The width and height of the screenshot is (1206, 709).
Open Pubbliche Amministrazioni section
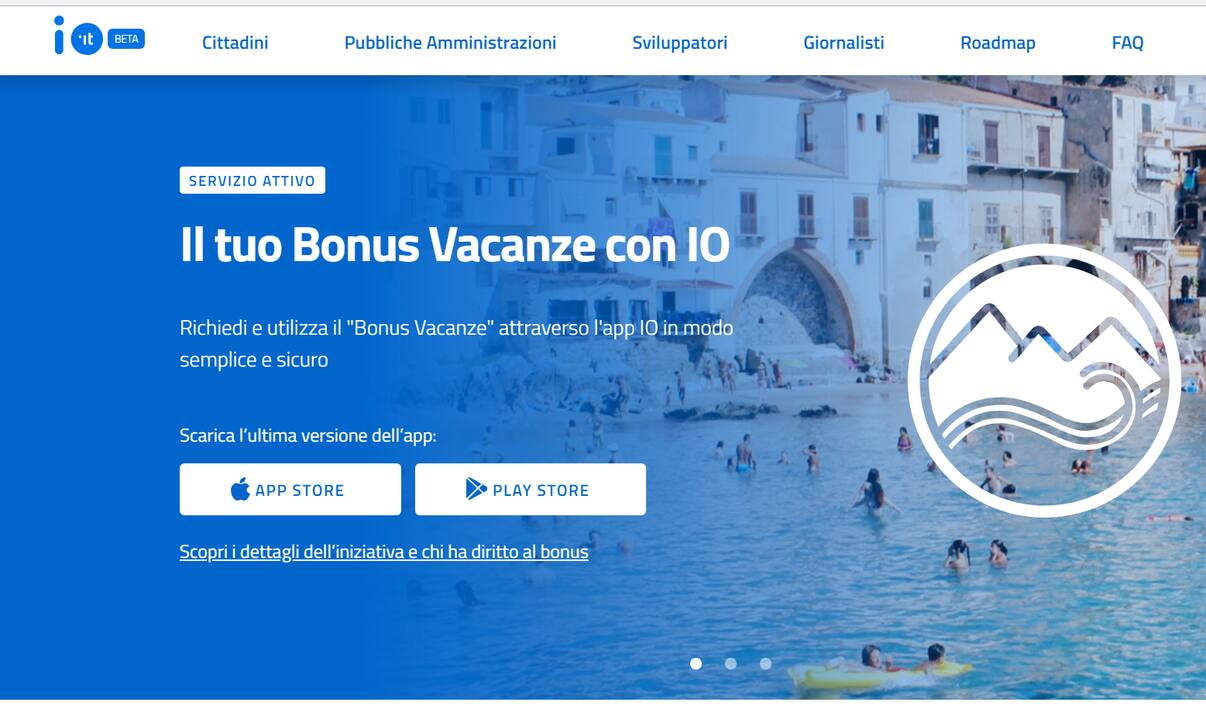450,43
